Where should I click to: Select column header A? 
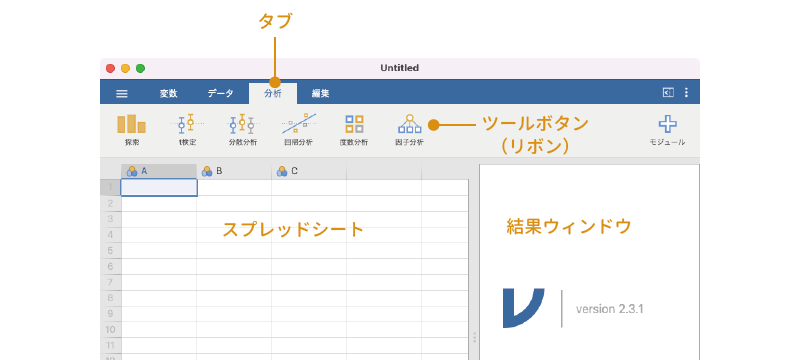tap(159, 171)
